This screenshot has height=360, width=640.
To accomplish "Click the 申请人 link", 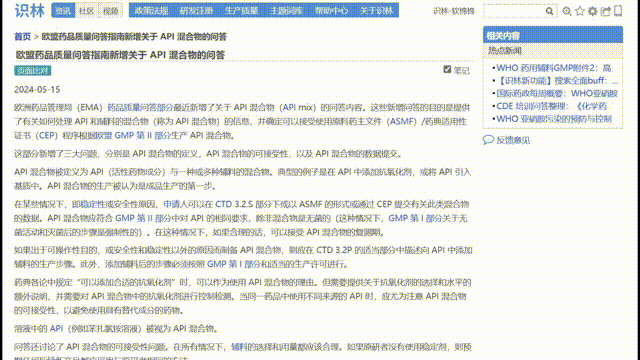I will click(176, 204).
